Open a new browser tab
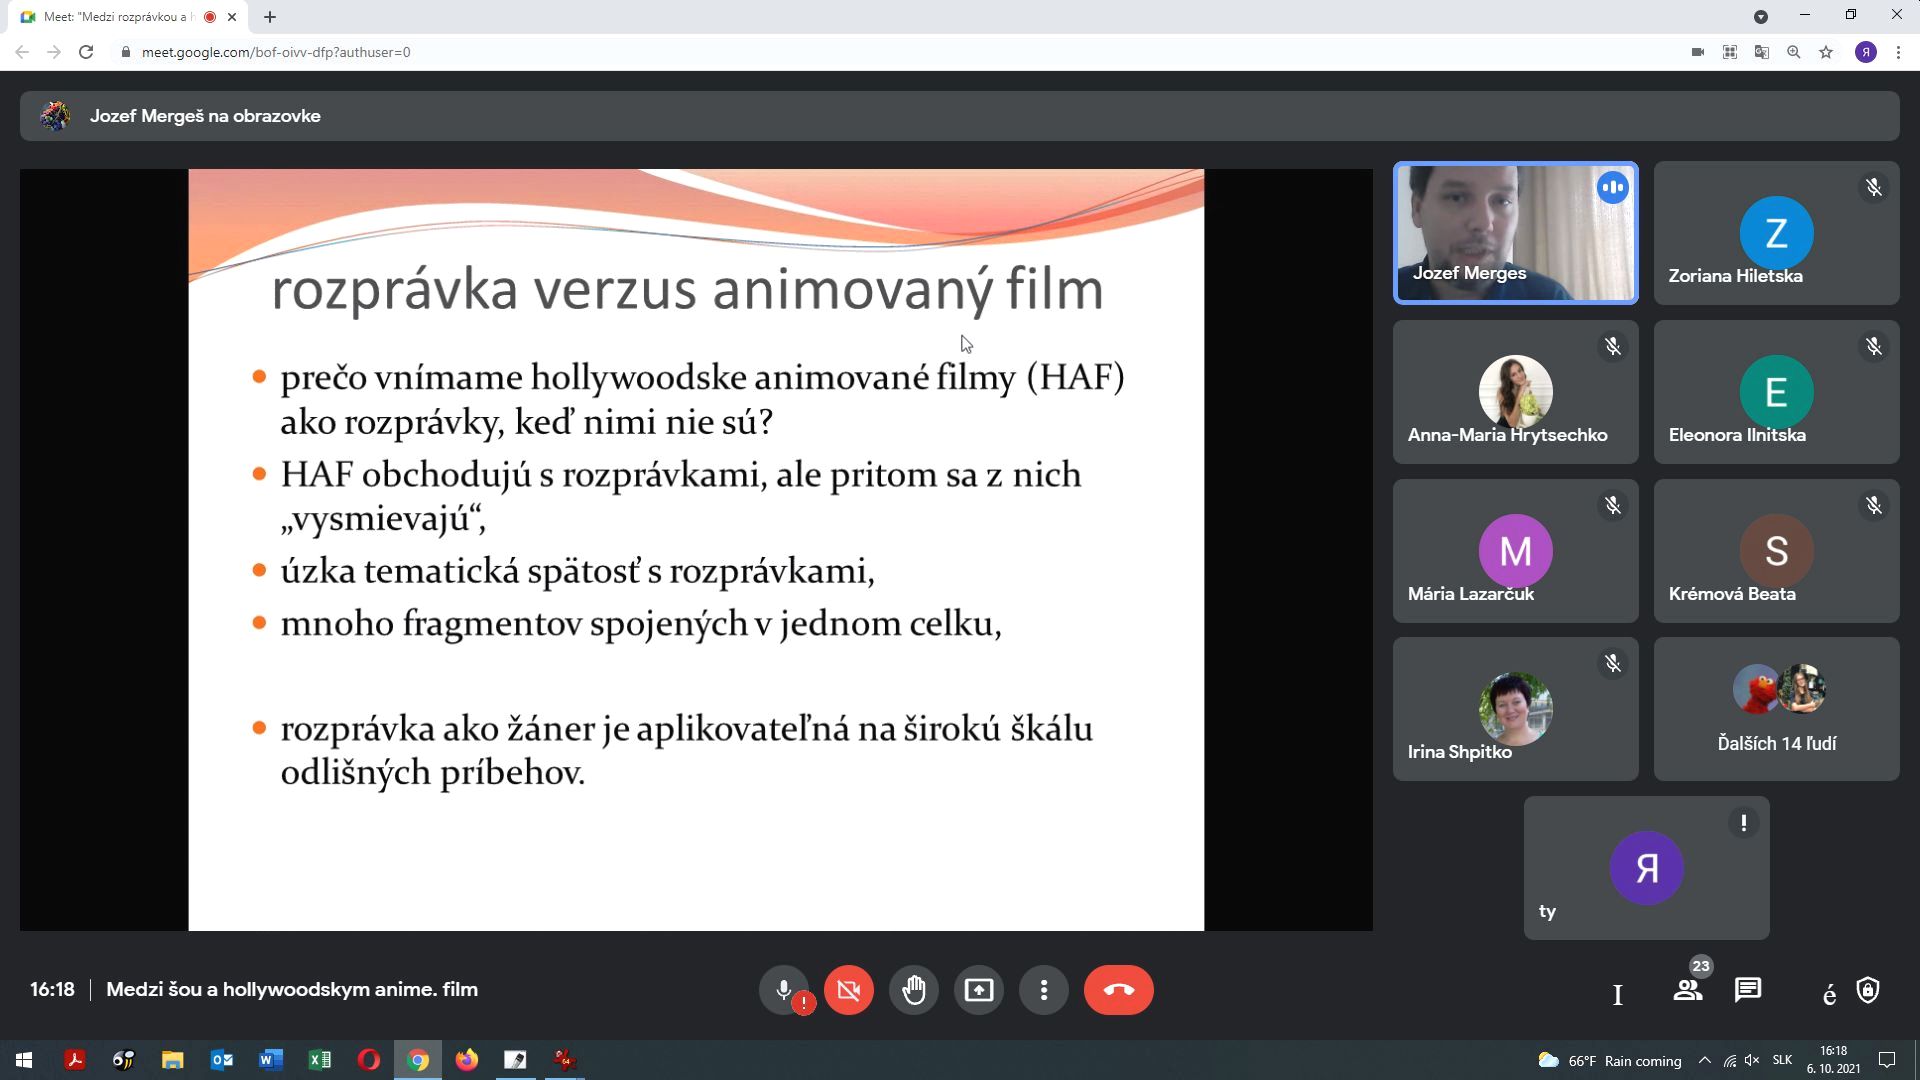 270,17
